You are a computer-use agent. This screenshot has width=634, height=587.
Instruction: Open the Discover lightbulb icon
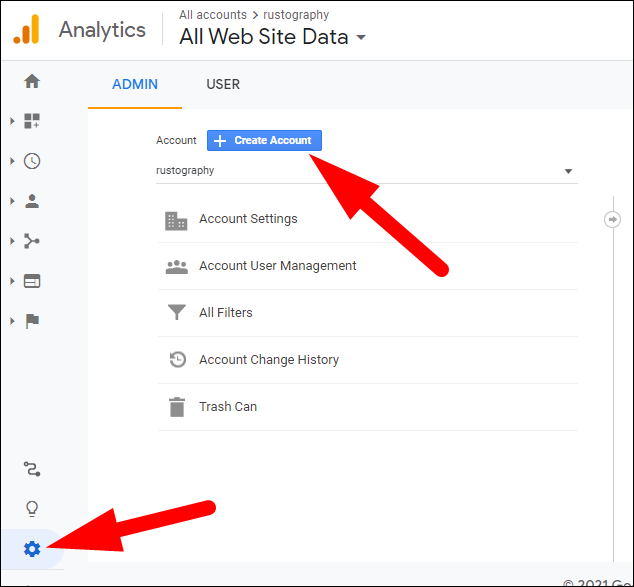(x=32, y=509)
